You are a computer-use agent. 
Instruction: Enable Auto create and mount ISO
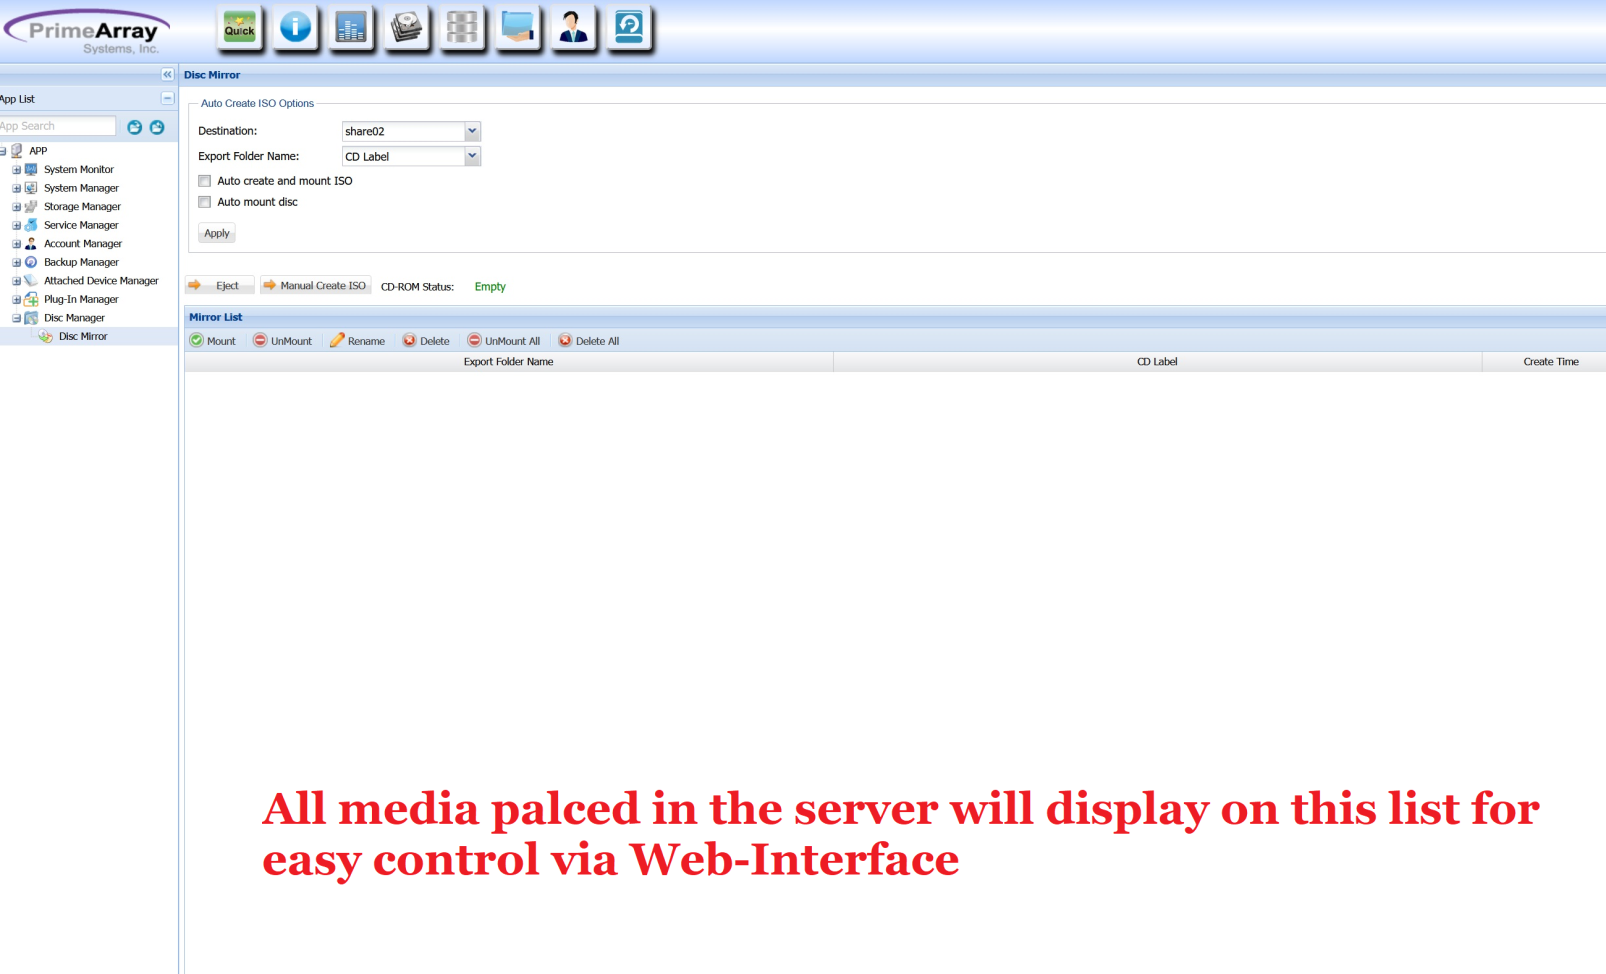tap(205, 181)
